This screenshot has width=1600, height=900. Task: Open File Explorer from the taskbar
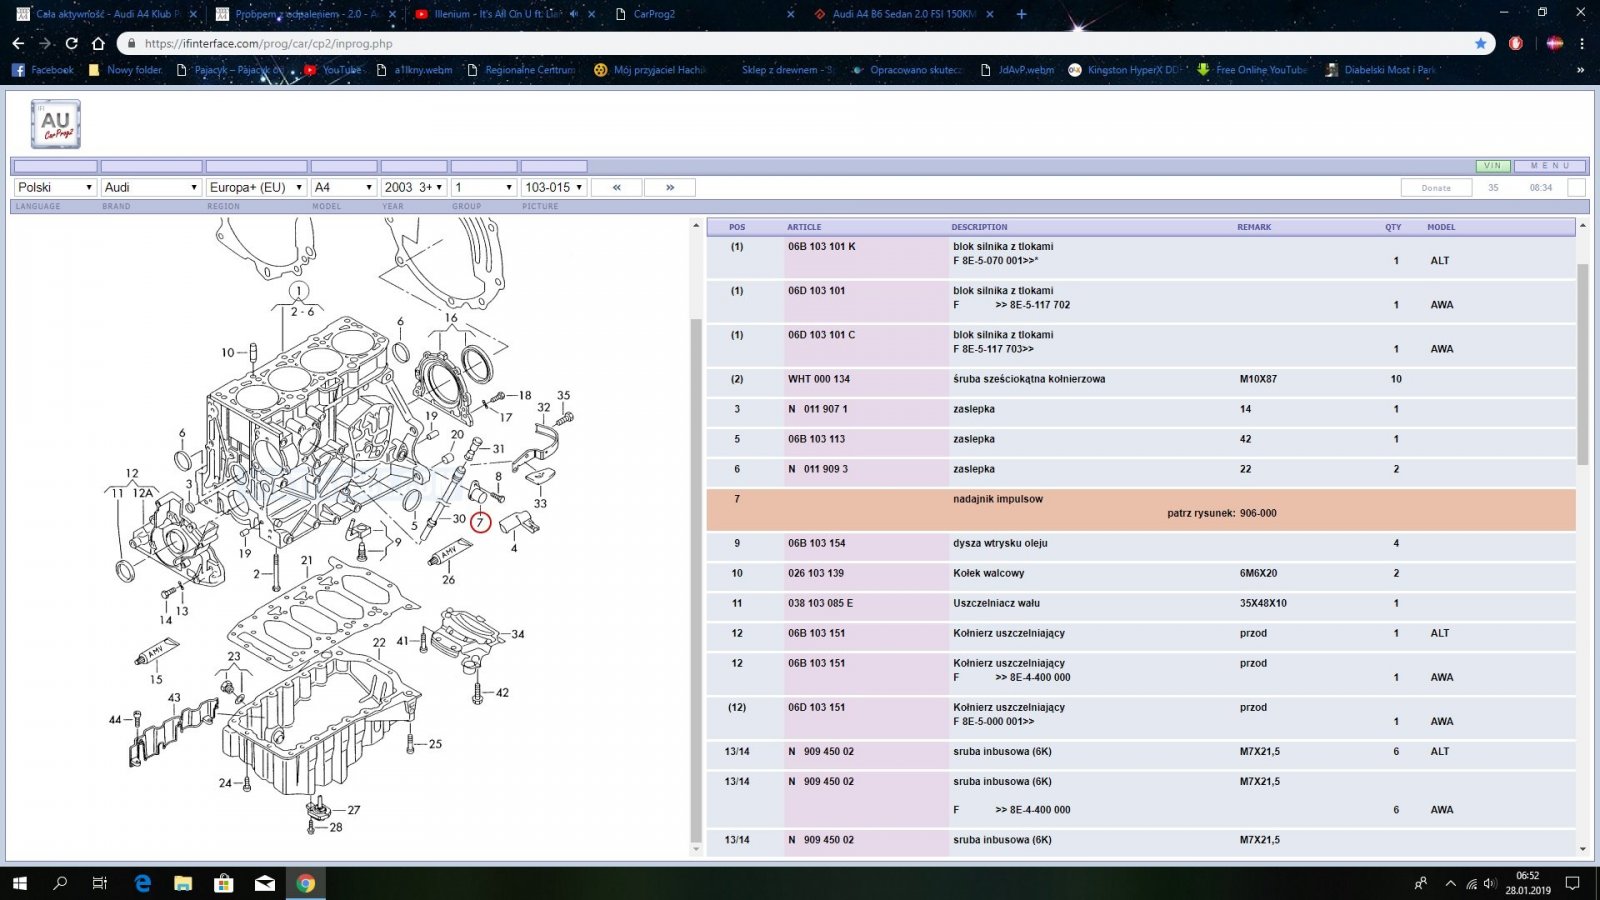point(183,883)
